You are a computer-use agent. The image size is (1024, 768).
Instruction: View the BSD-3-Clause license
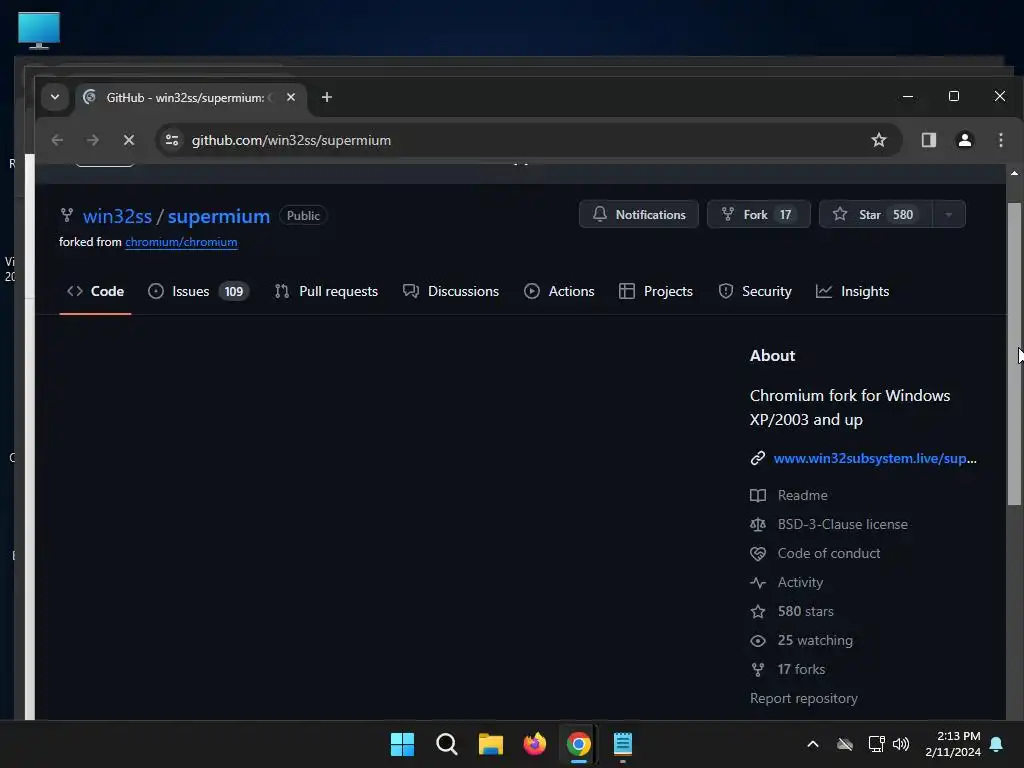tap(842, 524)
